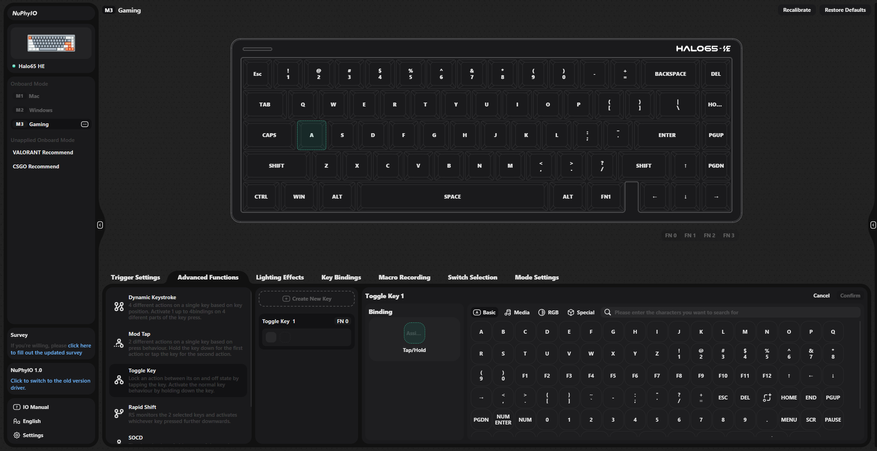
Task: Select the Basic key category
Action: pos(484,312)
